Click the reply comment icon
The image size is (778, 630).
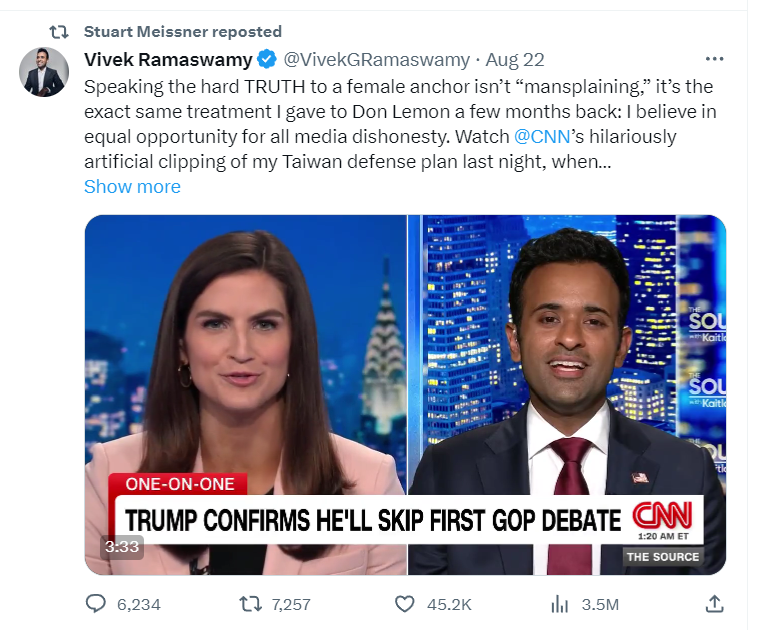pos(96,604)
